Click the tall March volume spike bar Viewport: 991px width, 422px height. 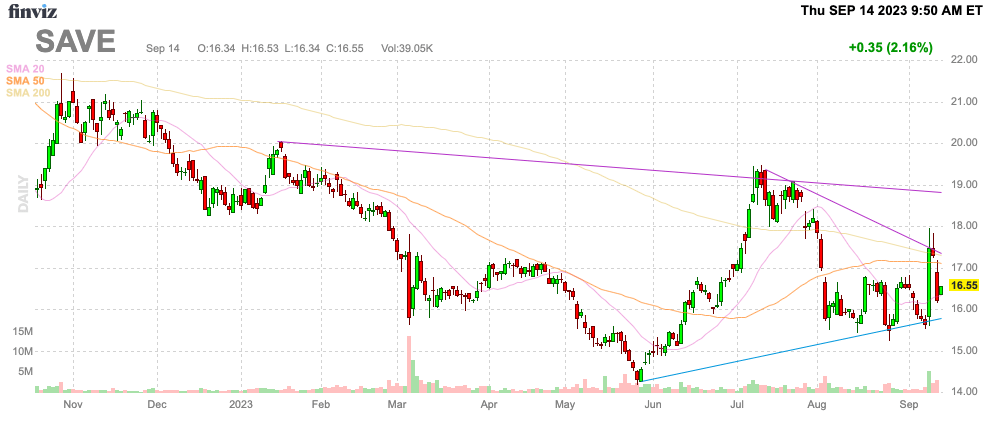408,364
